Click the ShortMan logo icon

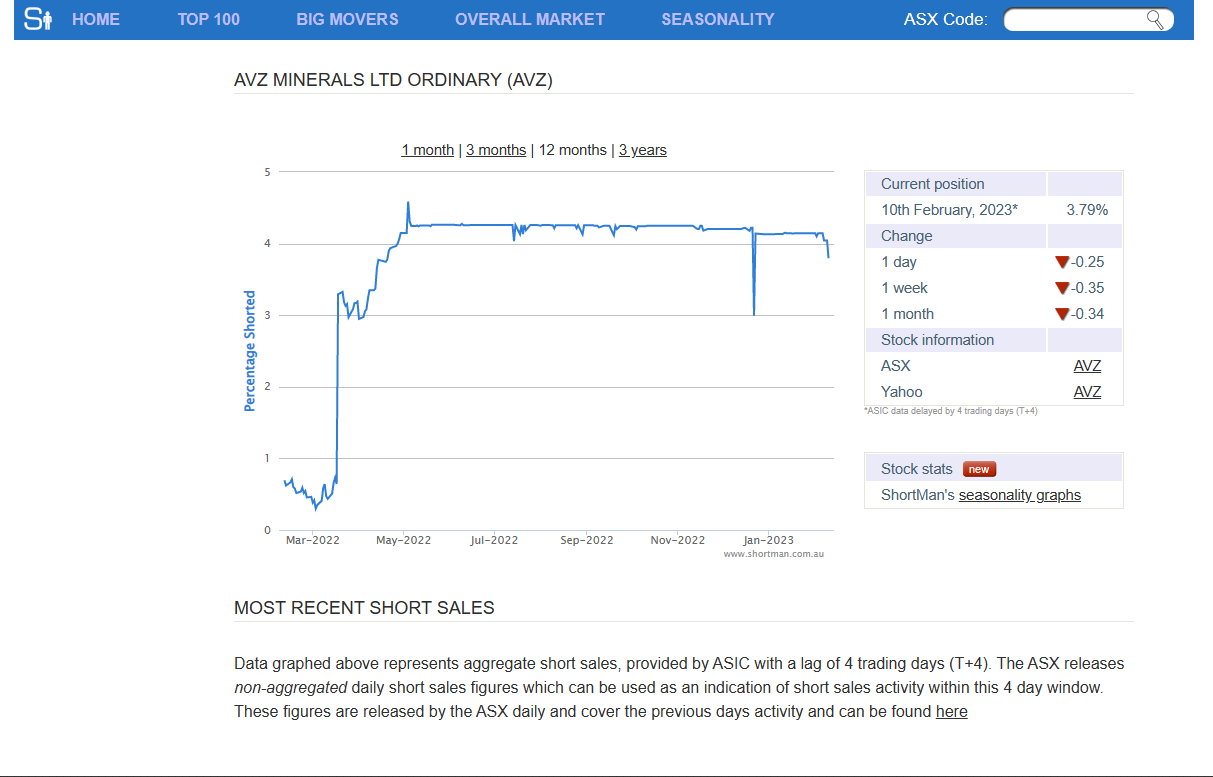(37, 19)
